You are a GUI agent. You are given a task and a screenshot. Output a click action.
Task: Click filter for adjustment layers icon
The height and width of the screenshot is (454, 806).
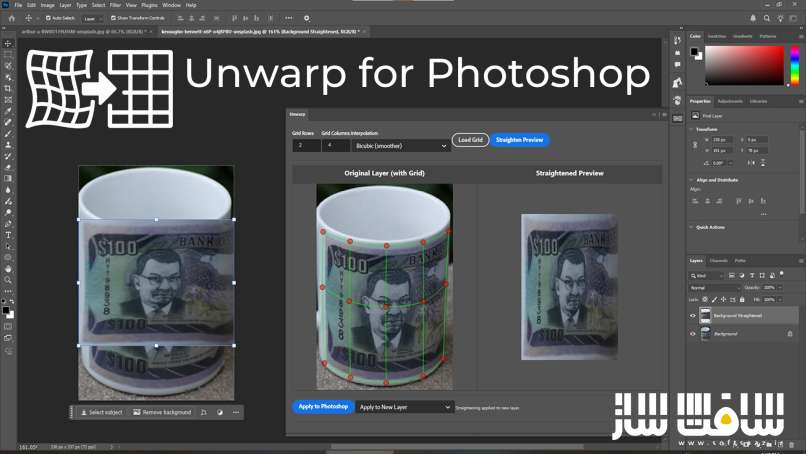tap(742, 276)
